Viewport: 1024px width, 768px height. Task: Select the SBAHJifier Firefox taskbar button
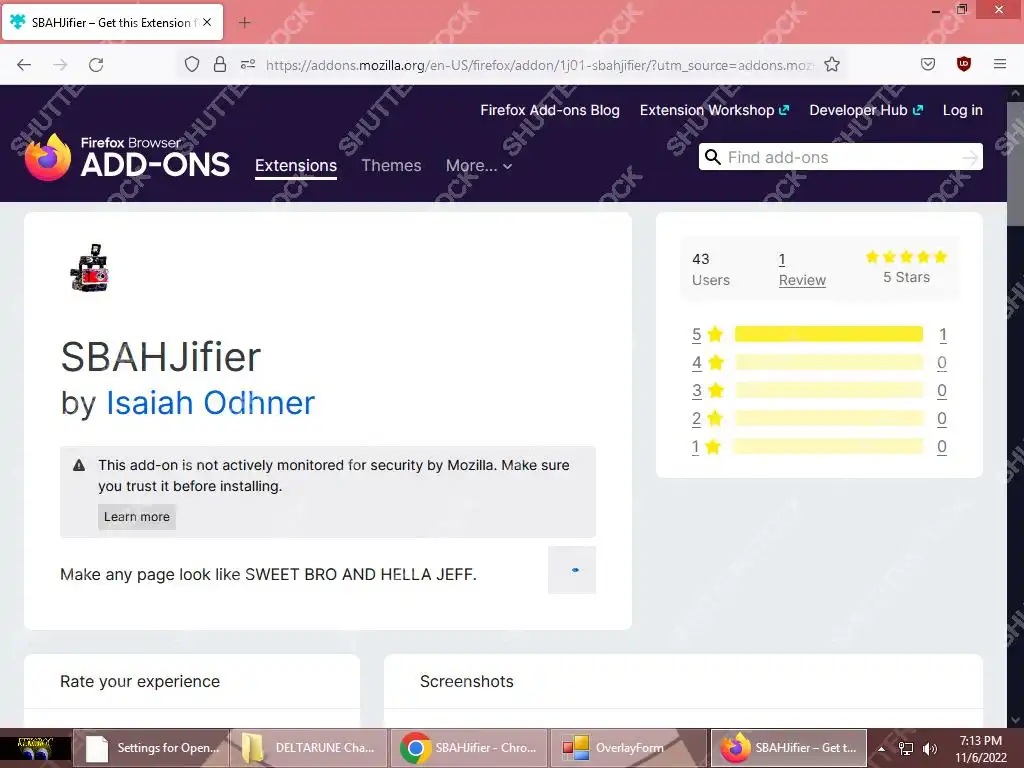[788, 748]
